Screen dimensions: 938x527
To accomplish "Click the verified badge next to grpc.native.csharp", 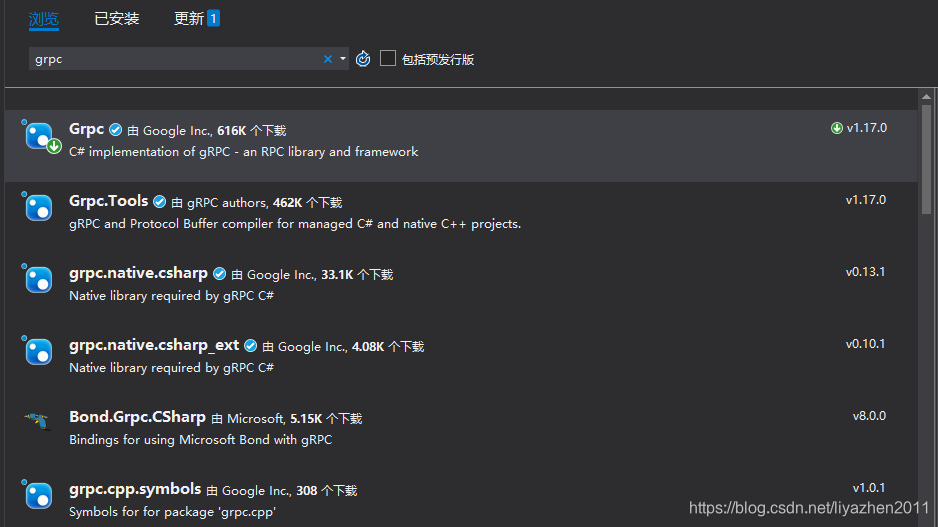I will [220, 273].
